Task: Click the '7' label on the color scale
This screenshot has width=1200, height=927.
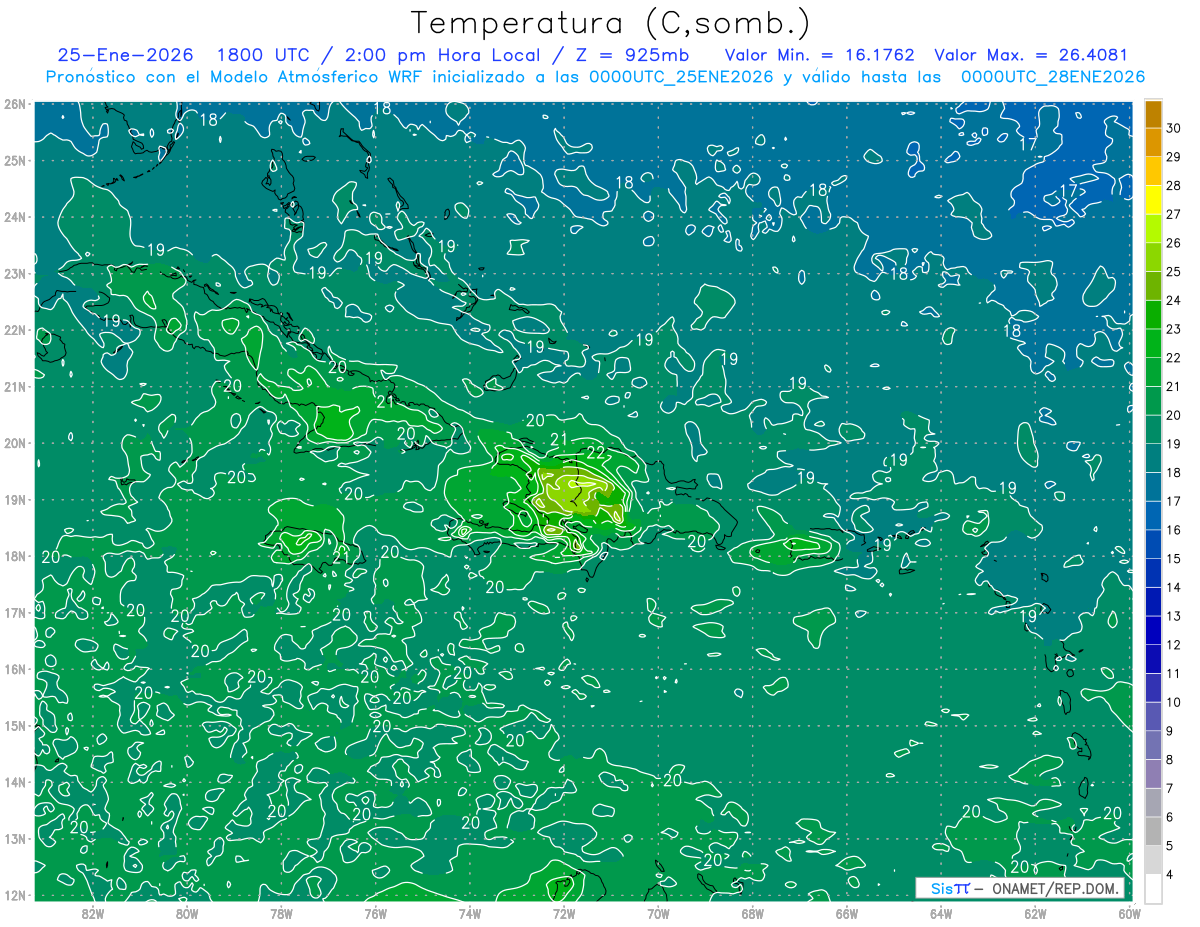Action: tap(1170, 788)
